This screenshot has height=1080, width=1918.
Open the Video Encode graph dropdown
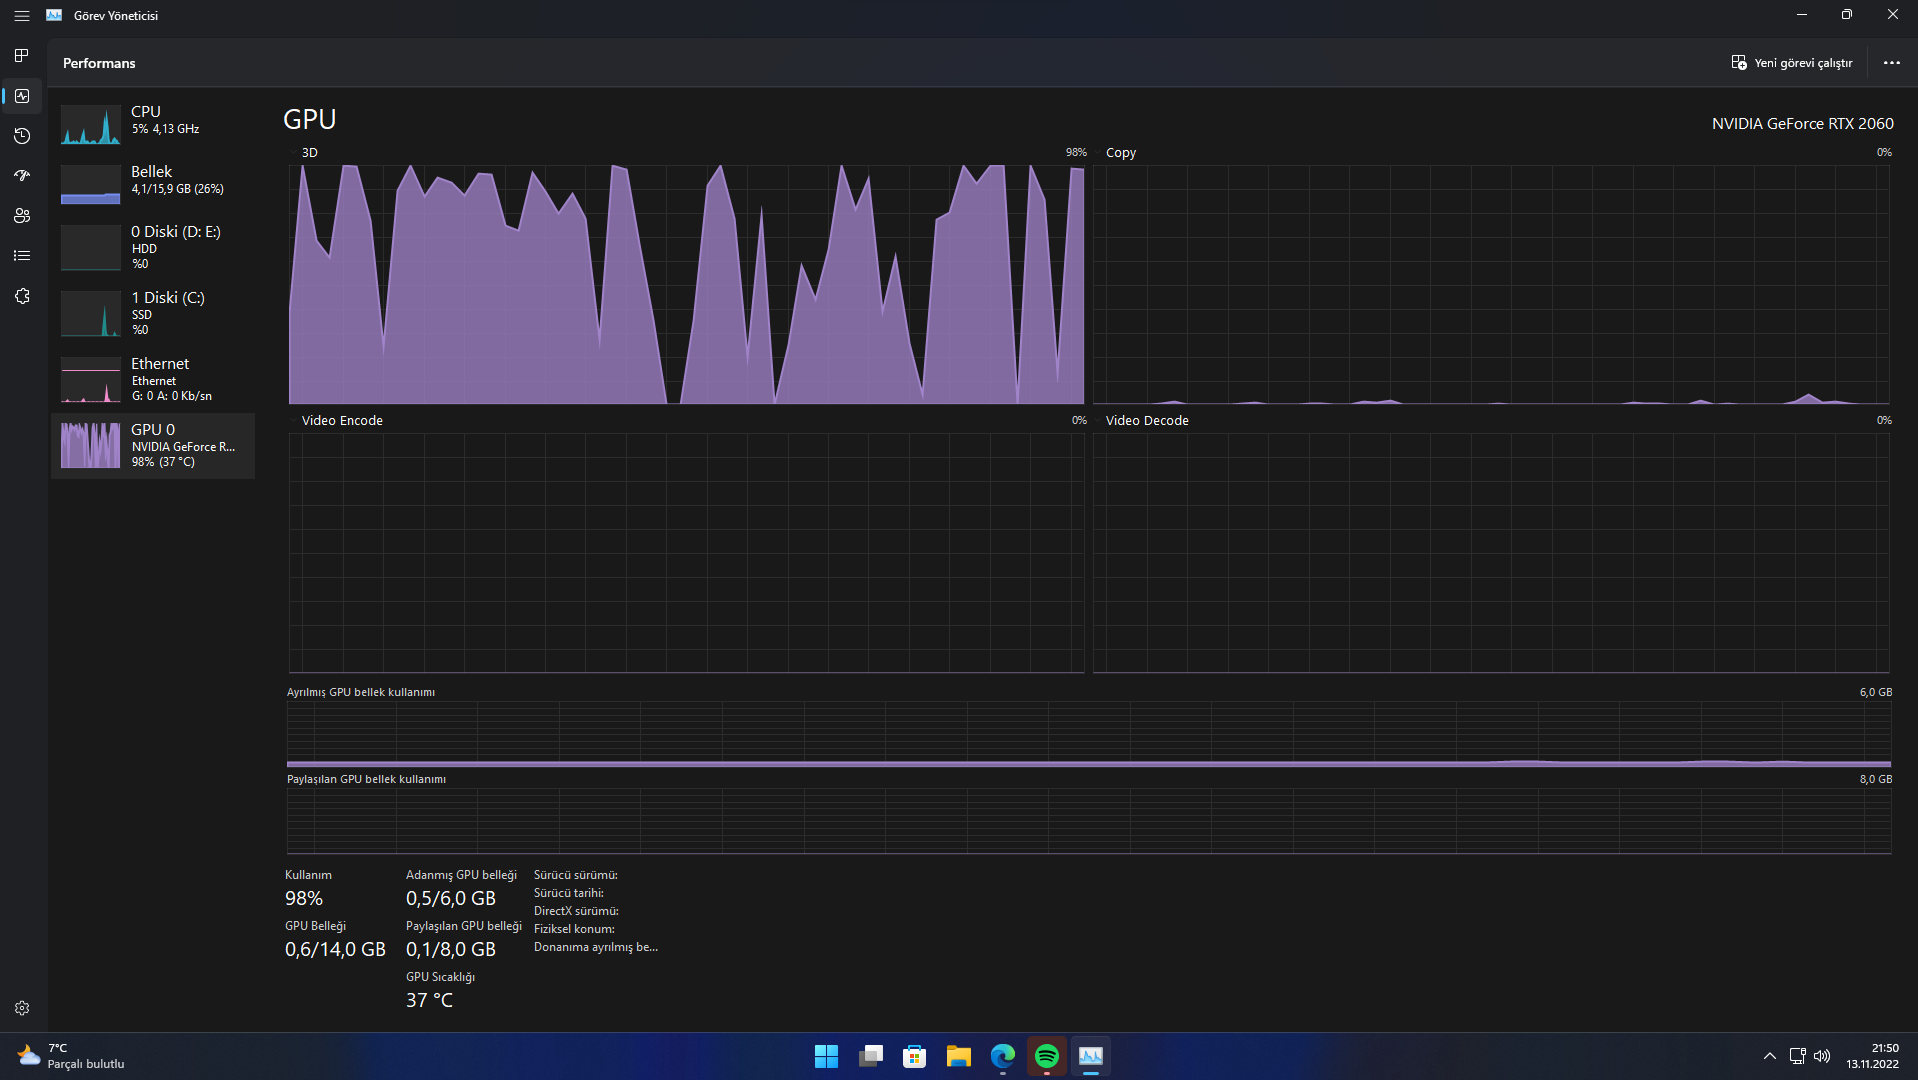tap(337, 421)
